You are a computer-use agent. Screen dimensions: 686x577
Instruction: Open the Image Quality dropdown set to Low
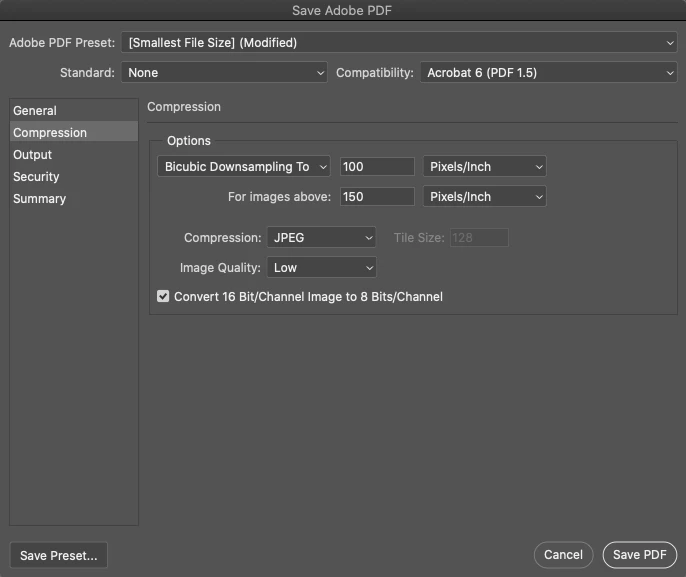click(321, 267)
